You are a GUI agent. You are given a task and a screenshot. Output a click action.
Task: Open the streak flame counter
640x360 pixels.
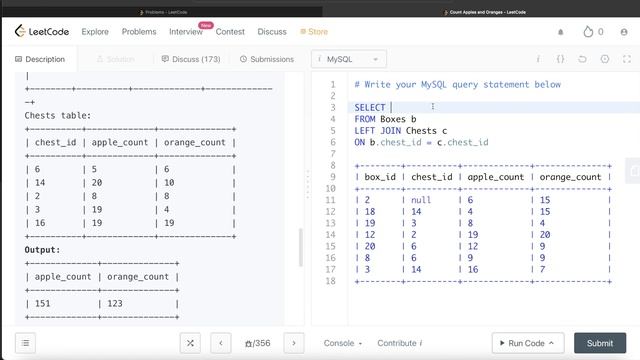point(593,31)
